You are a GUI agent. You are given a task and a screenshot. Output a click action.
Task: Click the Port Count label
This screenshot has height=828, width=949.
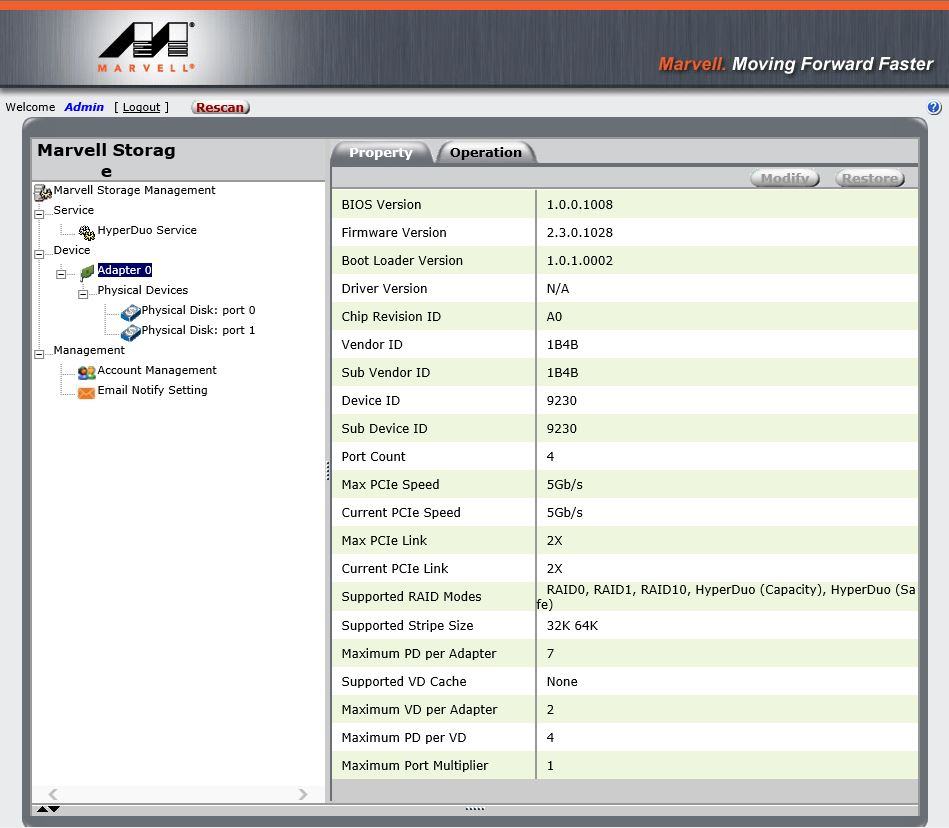coord(373,456)
